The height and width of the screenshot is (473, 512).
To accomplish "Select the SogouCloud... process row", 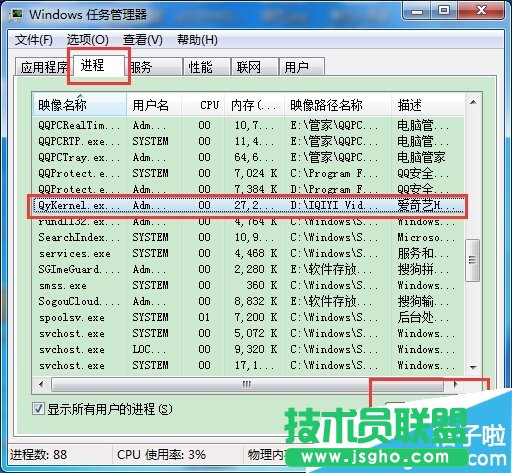I will pyautogui.click(x=248, y=301).
